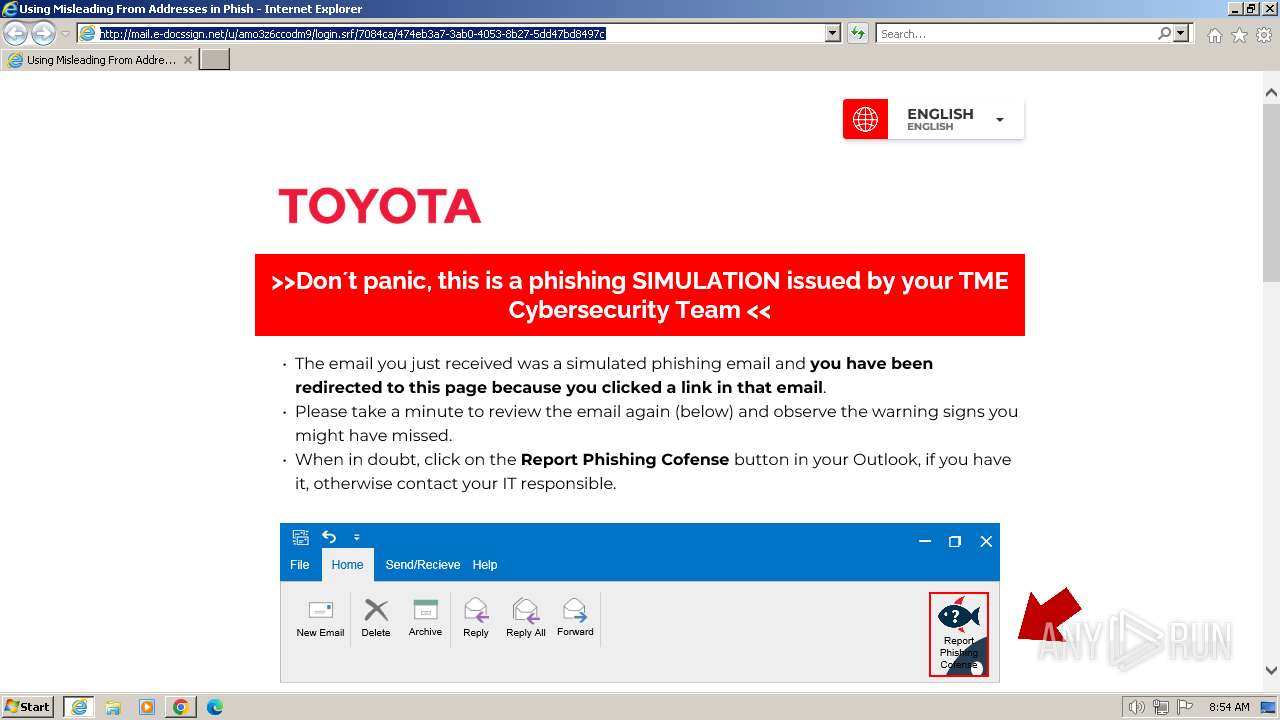Click the Outlook undo arrow icon
This screenshot has height=720, width=1280.
(329, 537)
